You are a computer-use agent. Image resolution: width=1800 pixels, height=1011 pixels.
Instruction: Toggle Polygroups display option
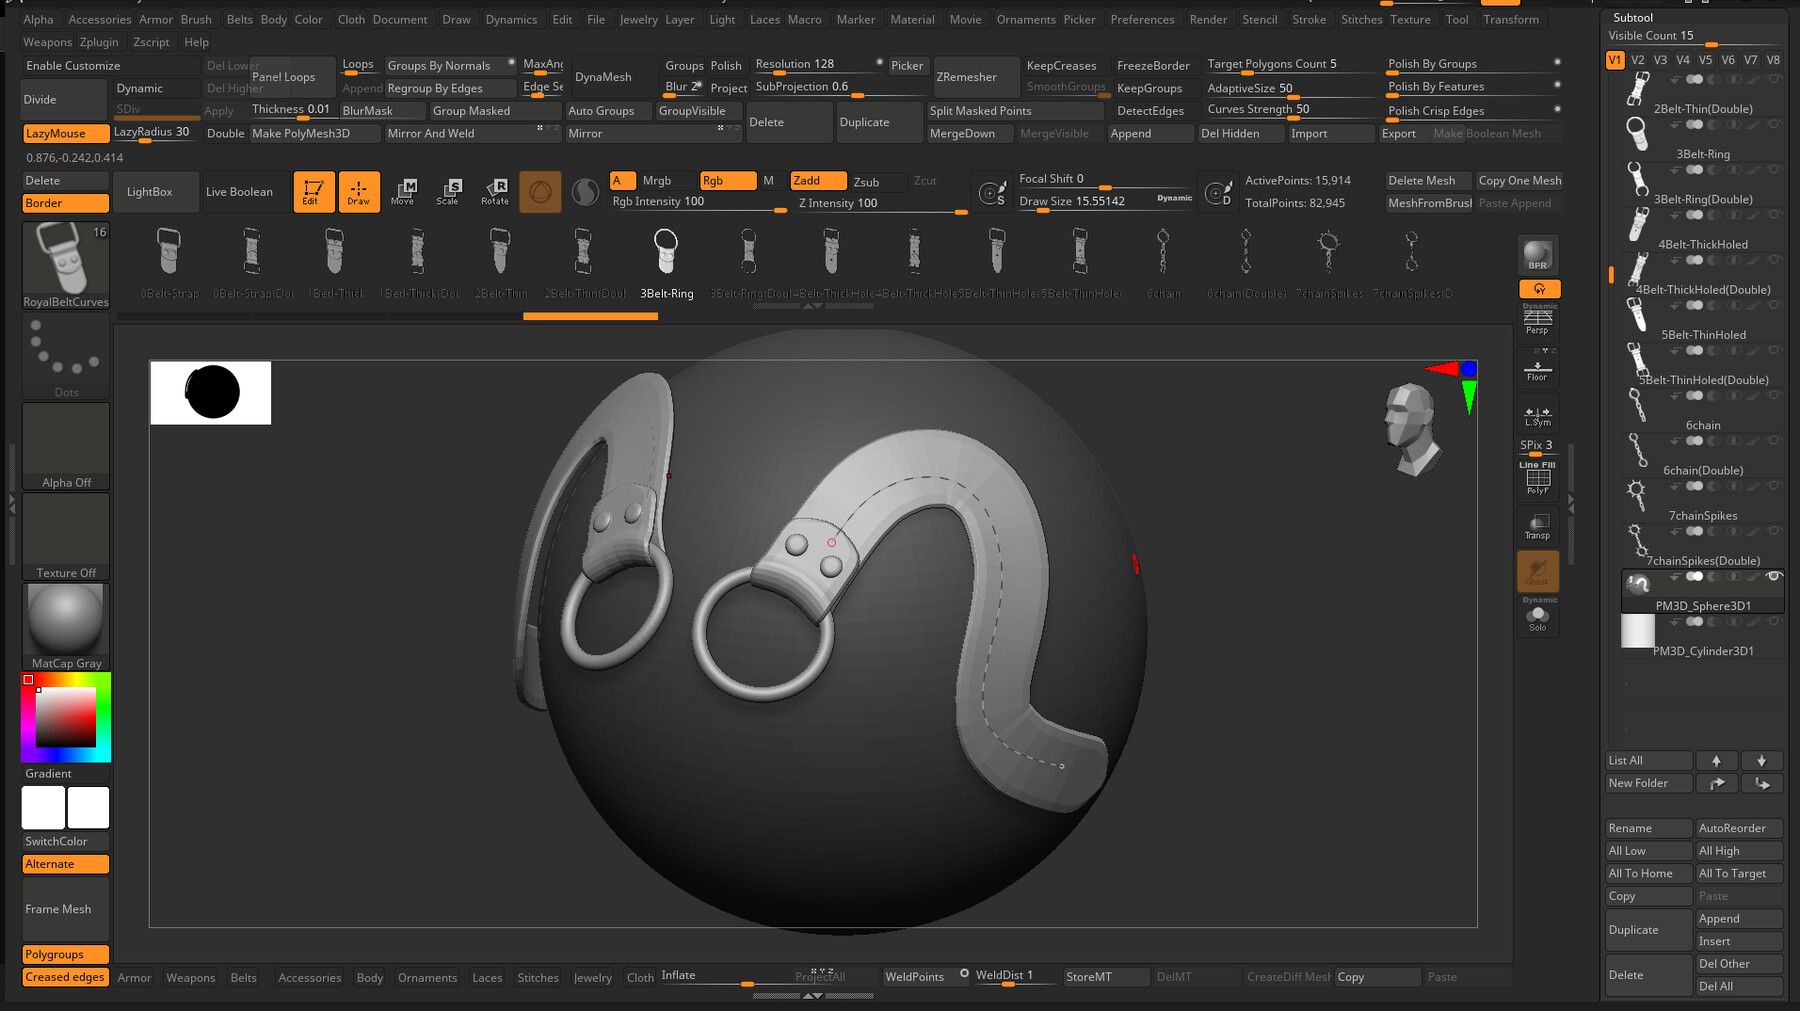click(66, 955)
